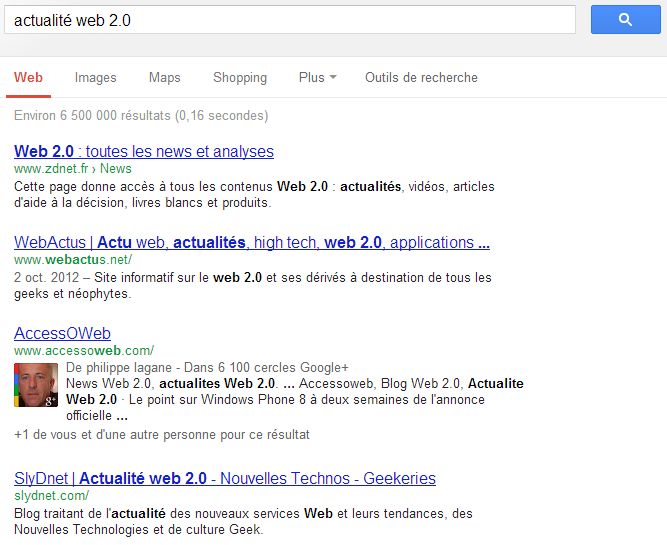Switch to the Maps tab
This screenshot has height=545, width=667.
[164, 77]
